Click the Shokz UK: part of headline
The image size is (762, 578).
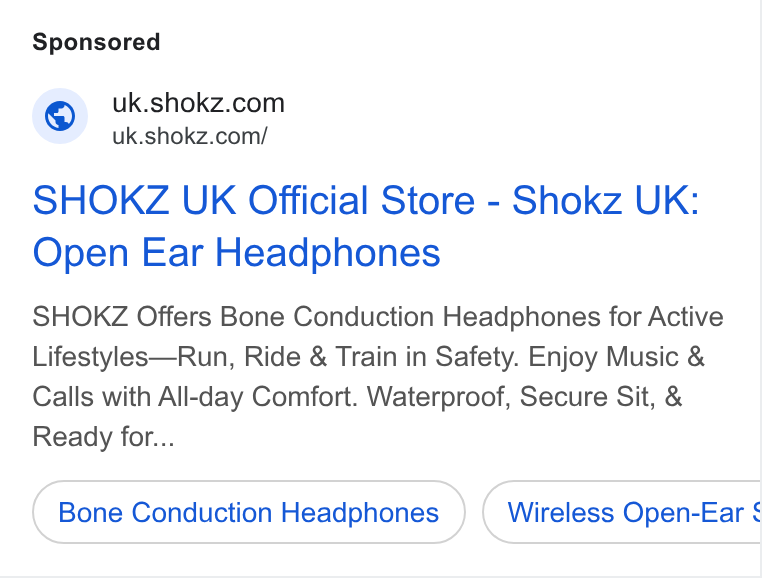[x=606, y=200]
